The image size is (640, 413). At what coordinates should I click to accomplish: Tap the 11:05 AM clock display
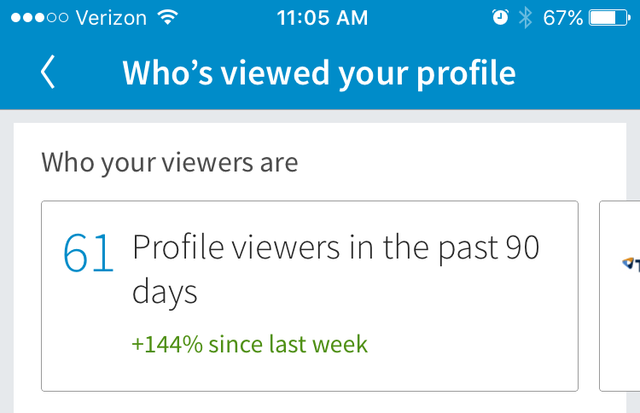[322, 18]
